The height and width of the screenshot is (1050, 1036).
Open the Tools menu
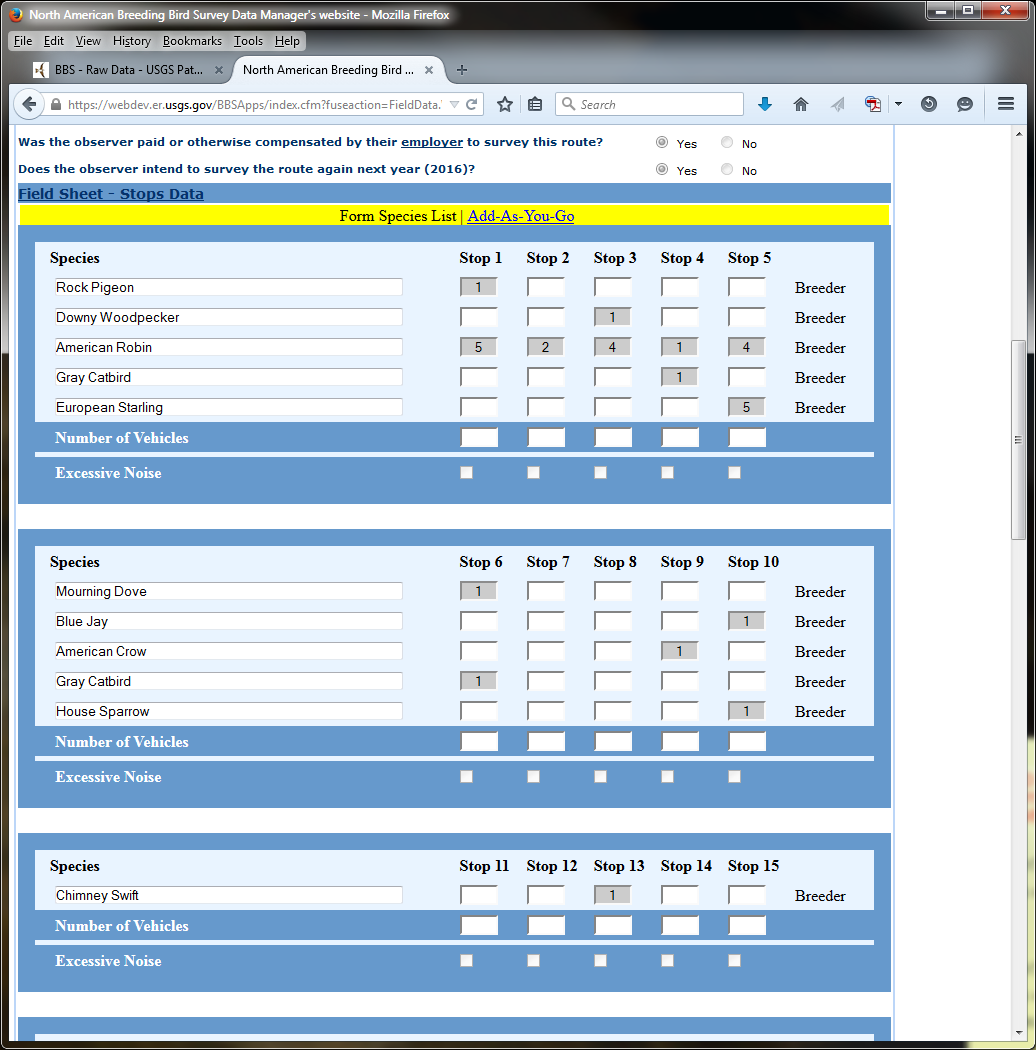click(248, 41)
